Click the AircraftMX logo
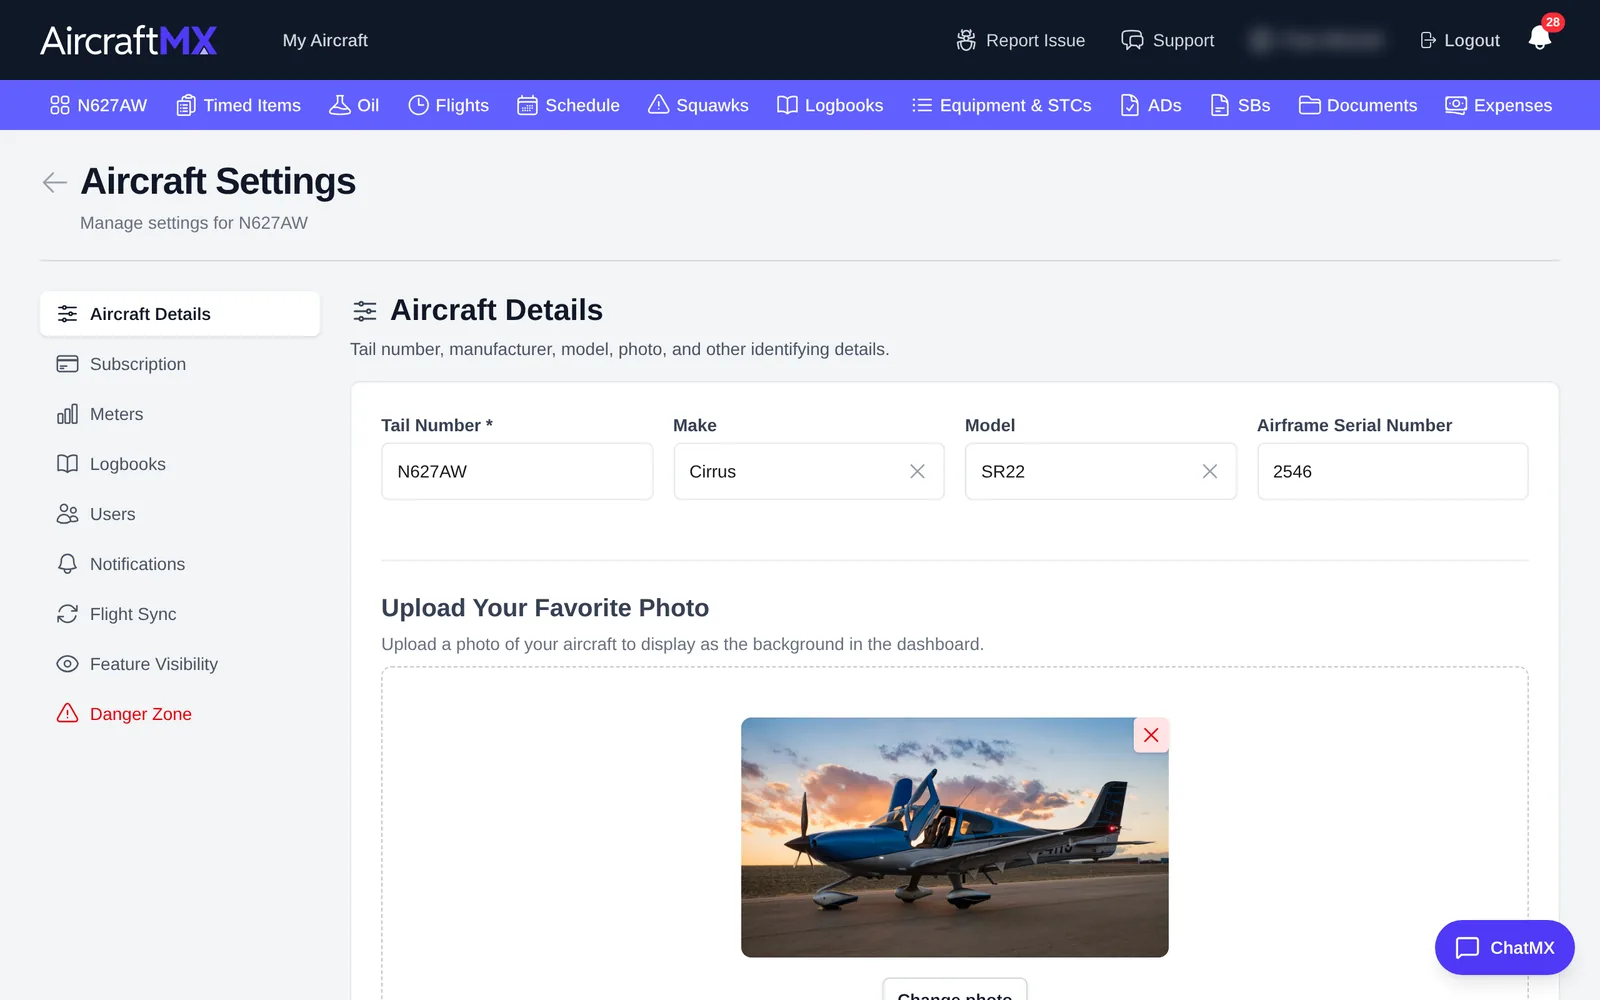 click(128, 40)
